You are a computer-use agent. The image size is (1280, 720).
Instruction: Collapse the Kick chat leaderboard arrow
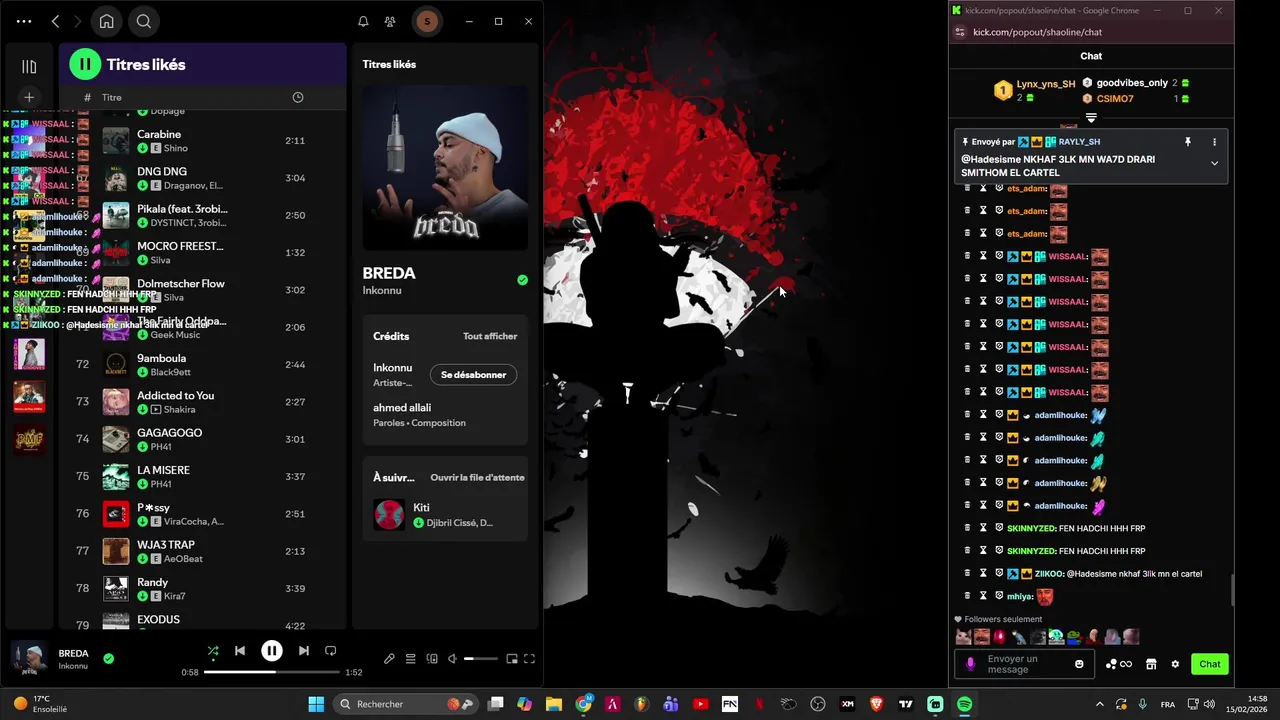point(1091,118)
